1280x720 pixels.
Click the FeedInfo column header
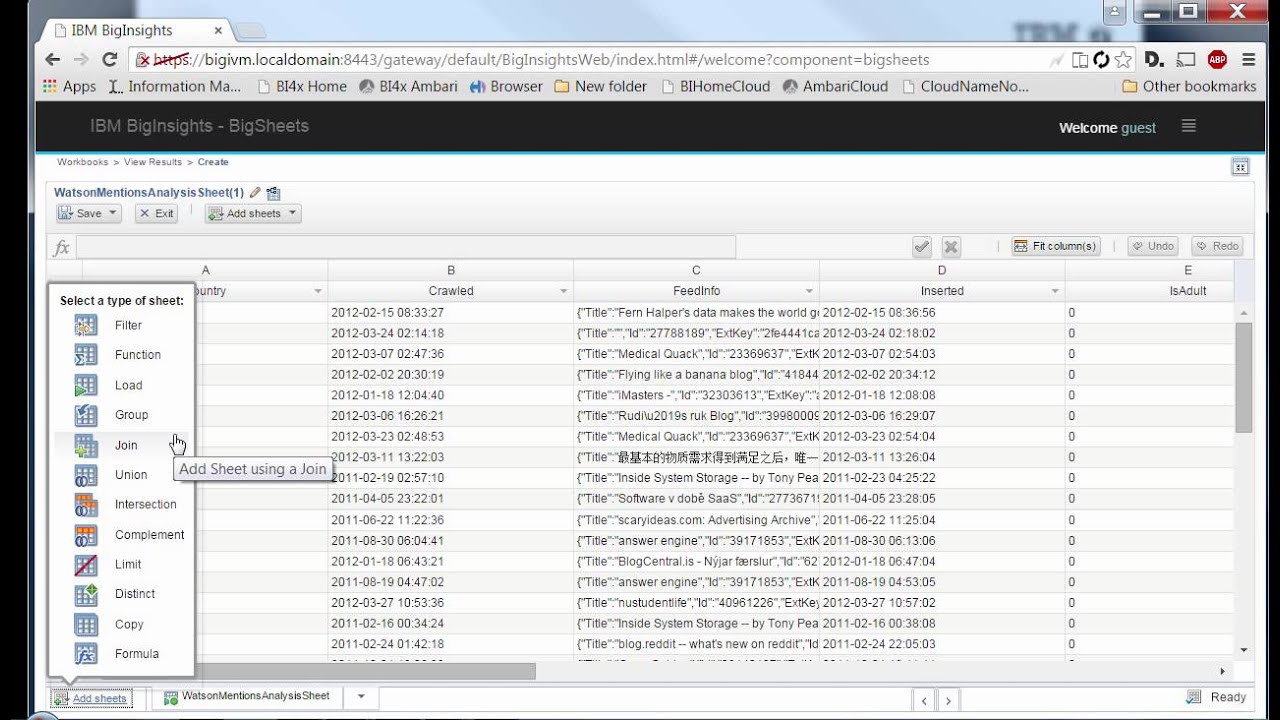tap(696, 291)
